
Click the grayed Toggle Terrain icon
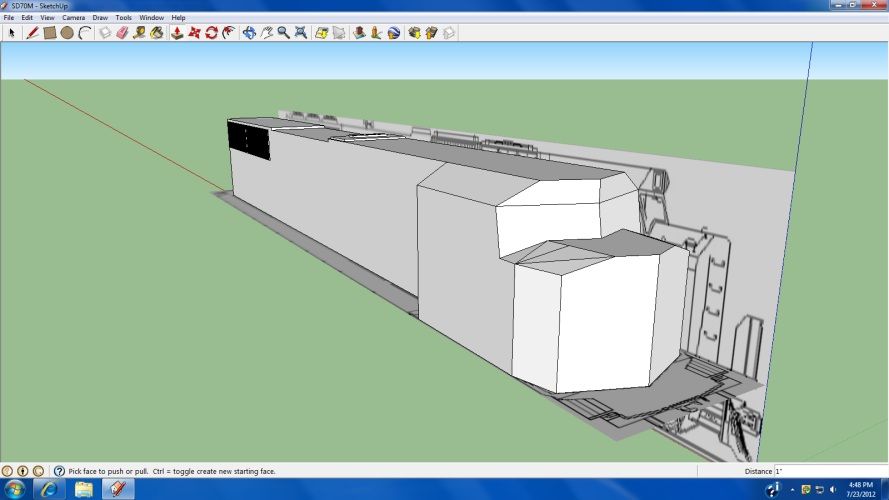339,33
